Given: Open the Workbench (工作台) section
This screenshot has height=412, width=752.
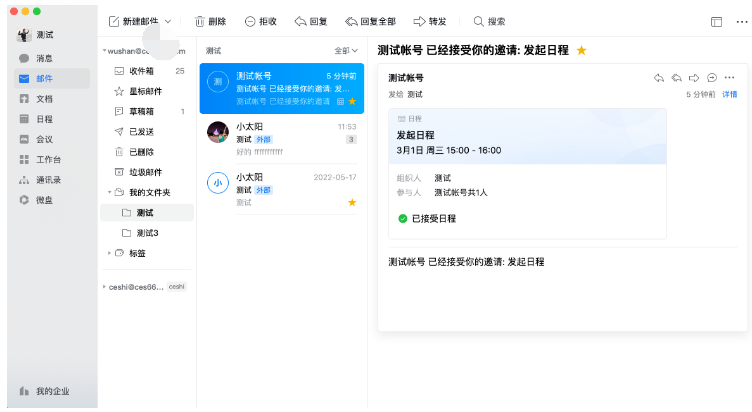Looking at the screenshot, I should point(48,159).
